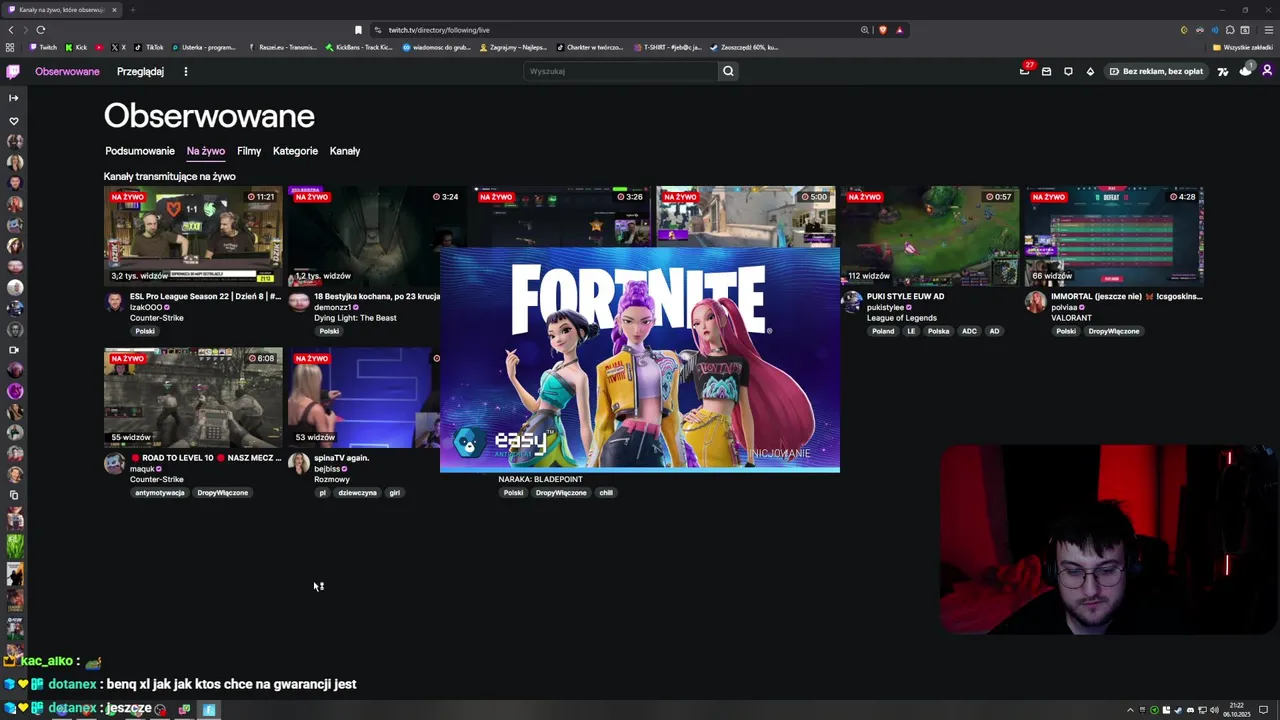Viewport: 1280px width, 720px height.
Task: Open spinaTV again stream thumbnail
Action: (364, 398)
